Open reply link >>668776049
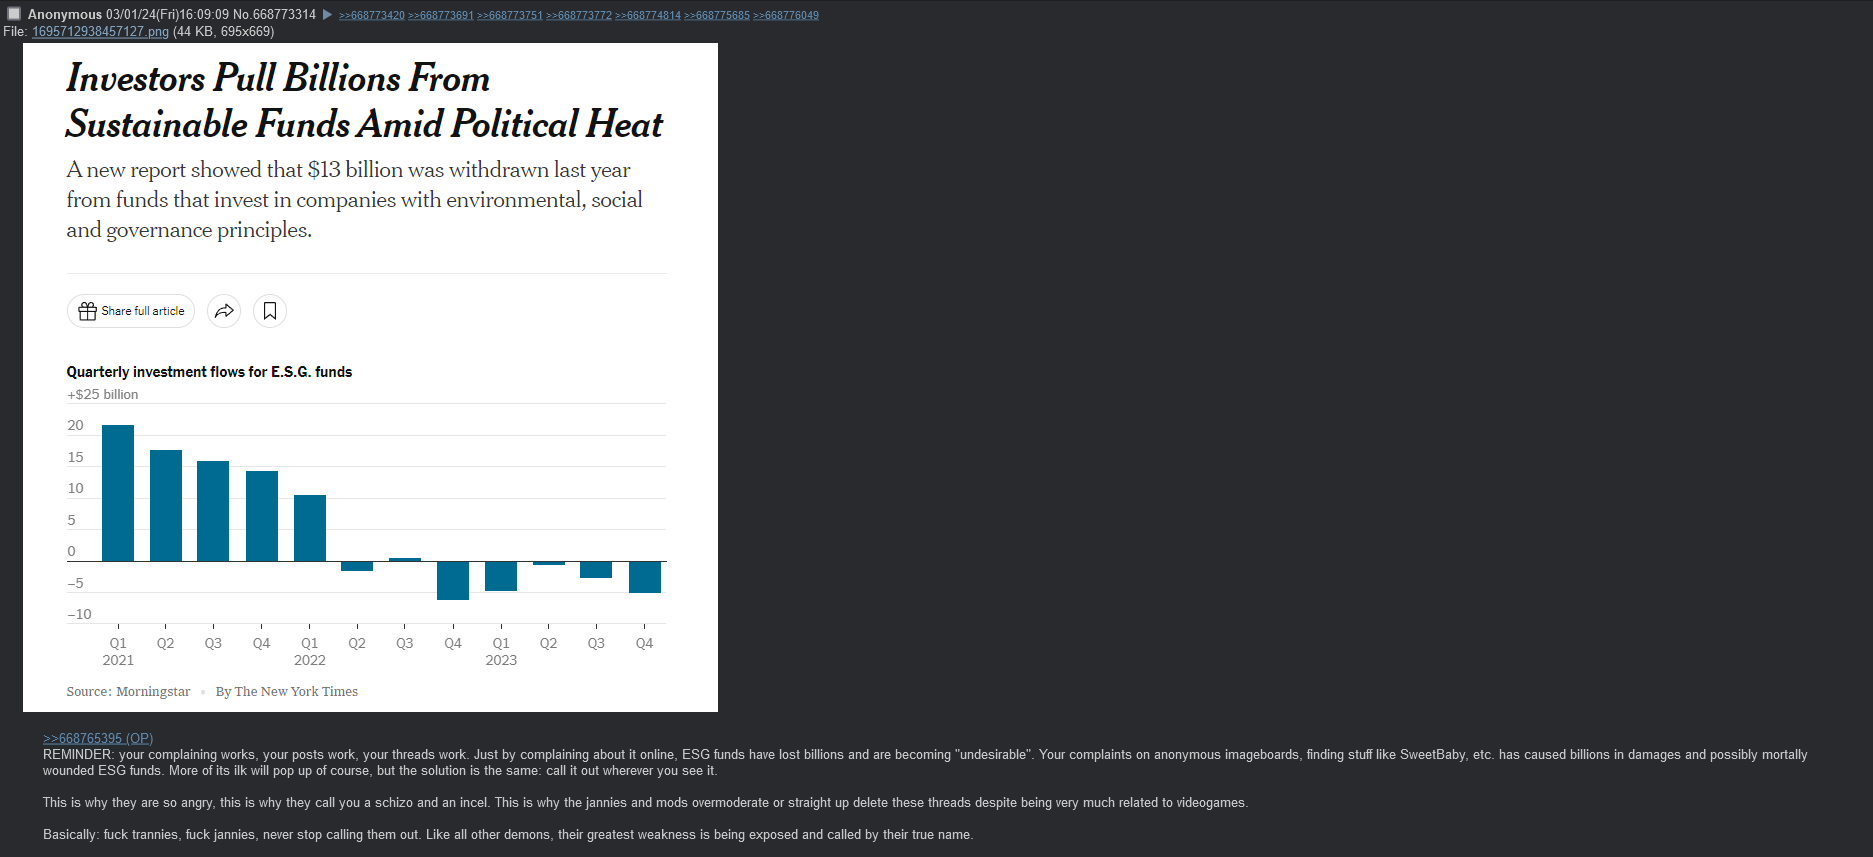Viewport: 1873px width, 857px height. (786, 15)
